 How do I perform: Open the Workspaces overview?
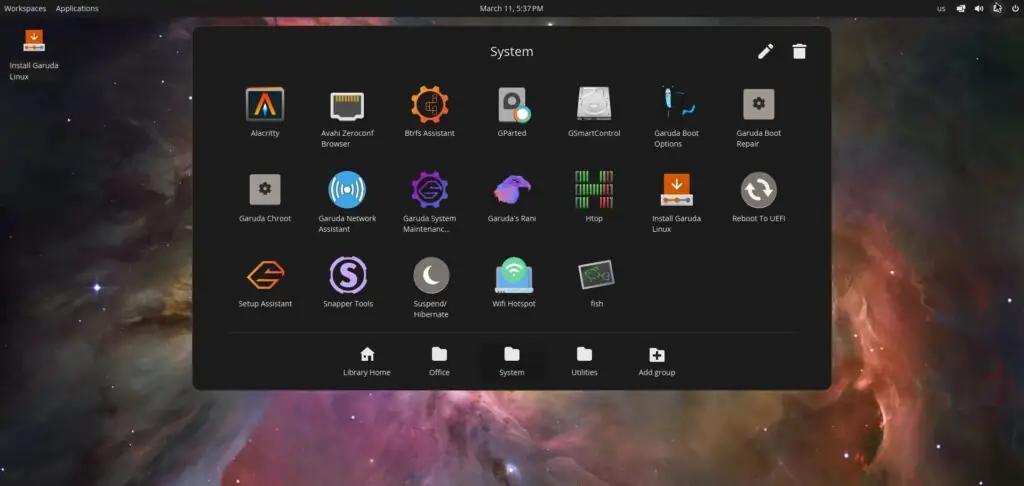click(x=25, y=8)
